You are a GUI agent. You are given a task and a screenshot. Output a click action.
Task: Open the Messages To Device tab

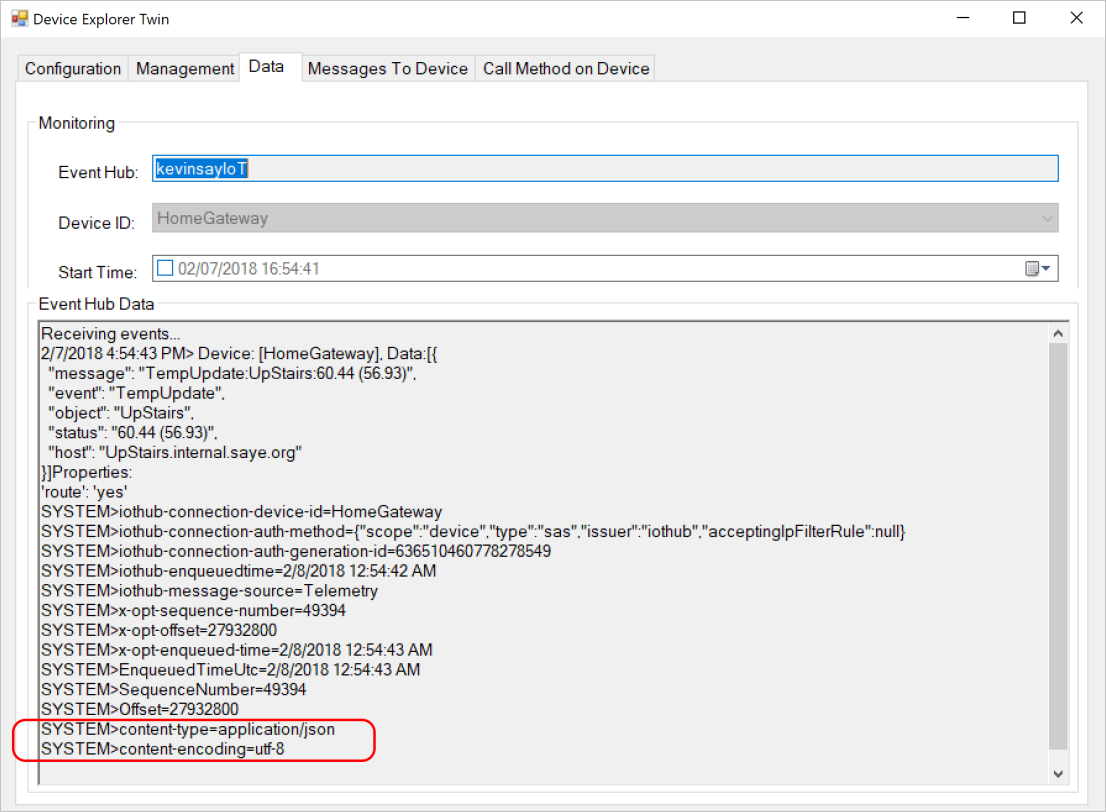388,68
